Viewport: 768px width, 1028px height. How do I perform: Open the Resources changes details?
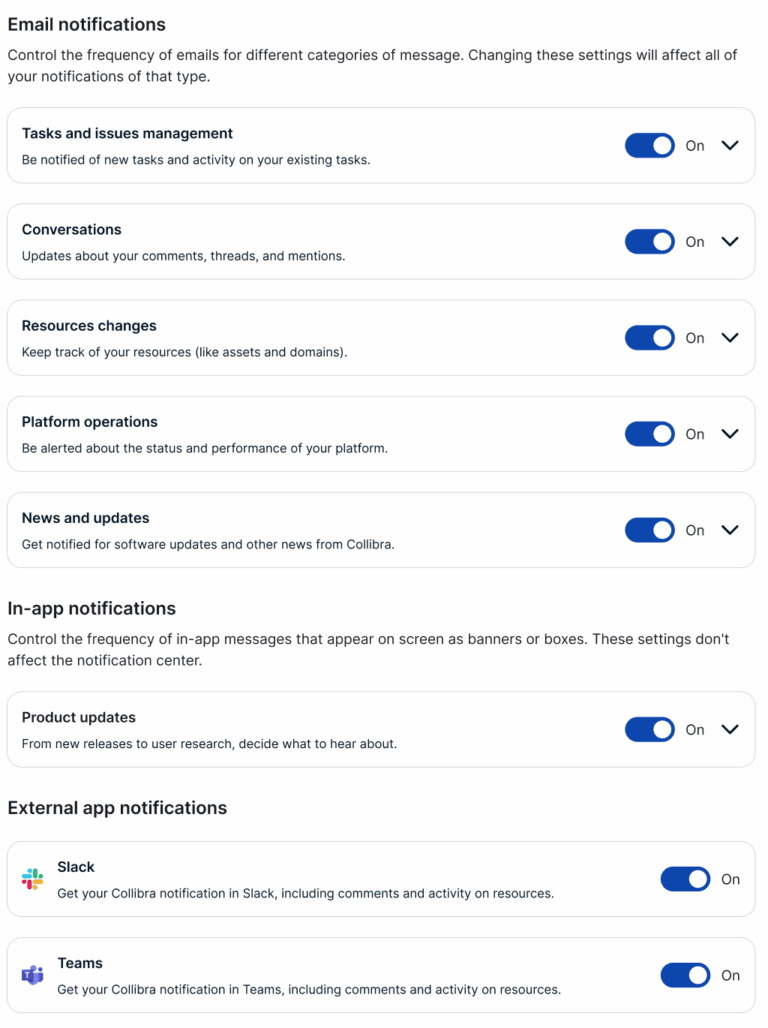729,337
